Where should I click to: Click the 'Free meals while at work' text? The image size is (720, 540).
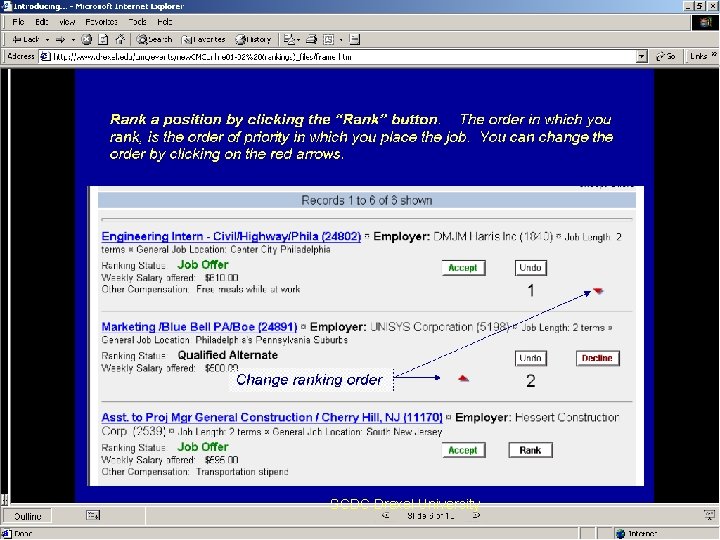tap(248, 289)
